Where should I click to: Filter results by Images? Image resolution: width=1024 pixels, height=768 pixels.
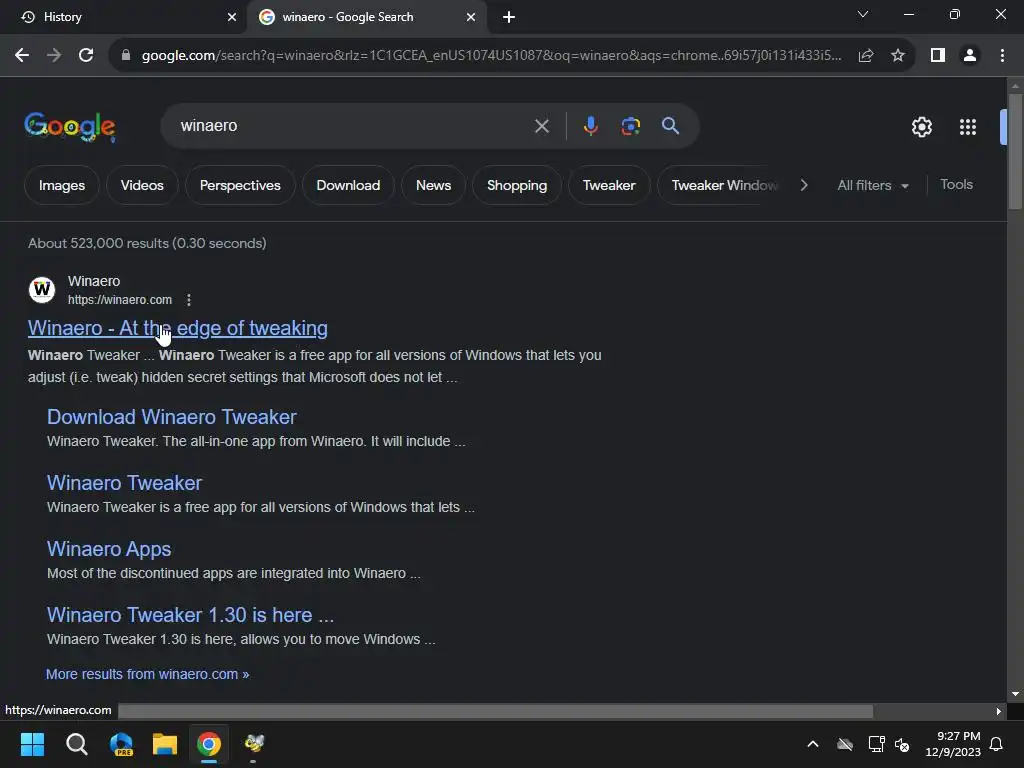[61, 185]
